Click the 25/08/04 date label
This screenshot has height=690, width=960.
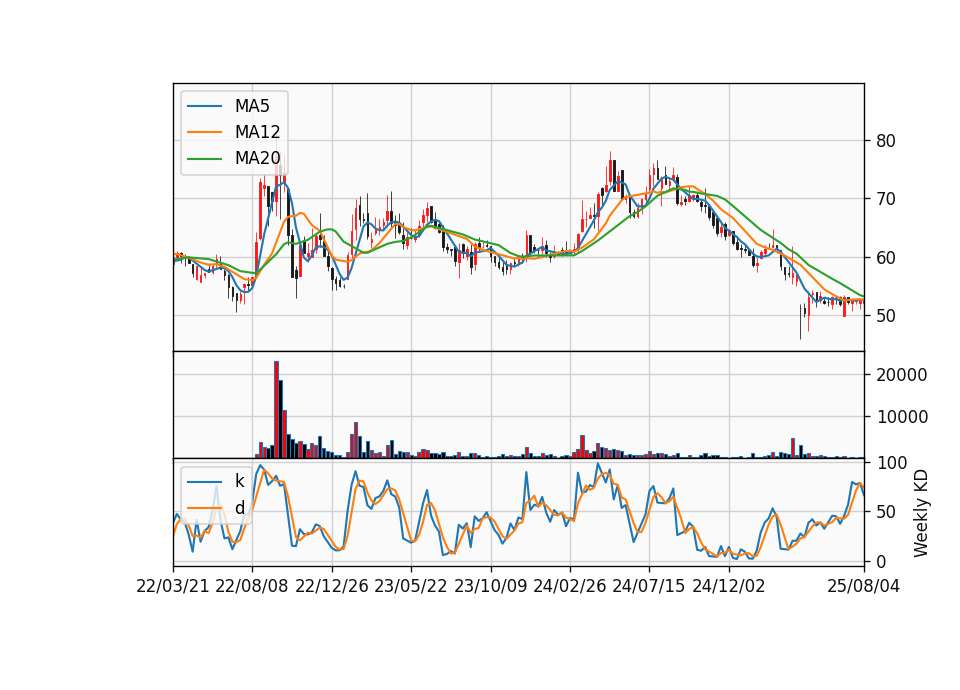(x=864, y=586)
